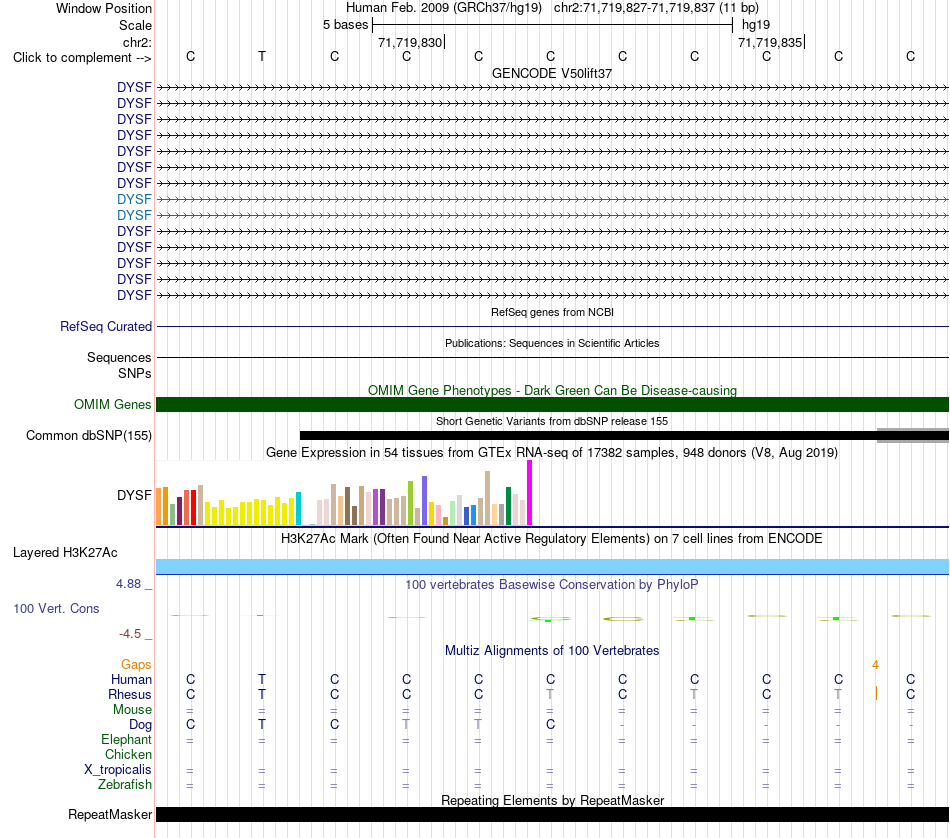Click the 71,719,830 coordinate marker
Viewport: 950px width, 838px height.
[410, 42]
